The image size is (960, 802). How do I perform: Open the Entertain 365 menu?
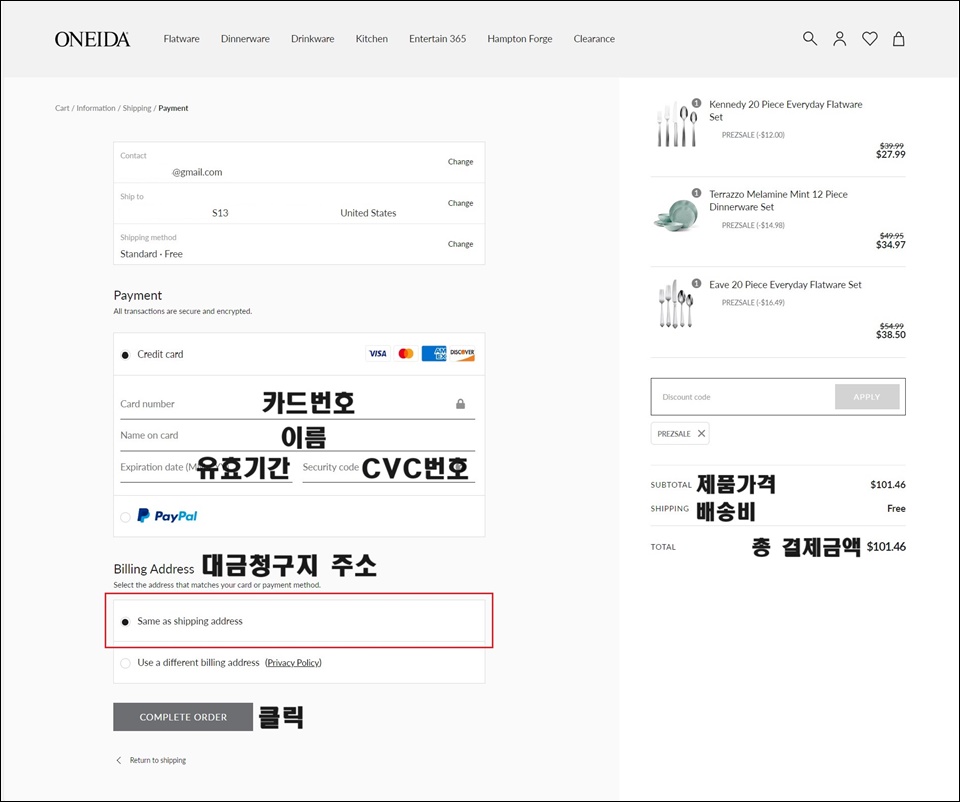437,39
